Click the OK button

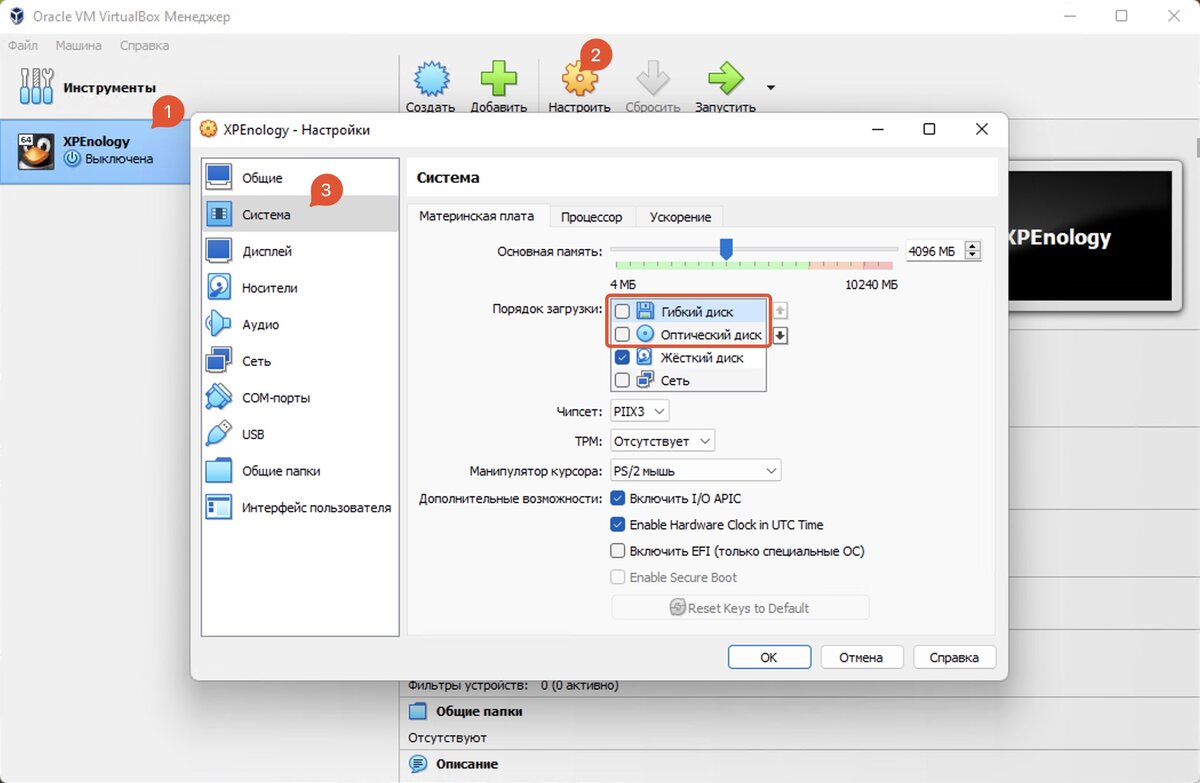click(769, 657)
